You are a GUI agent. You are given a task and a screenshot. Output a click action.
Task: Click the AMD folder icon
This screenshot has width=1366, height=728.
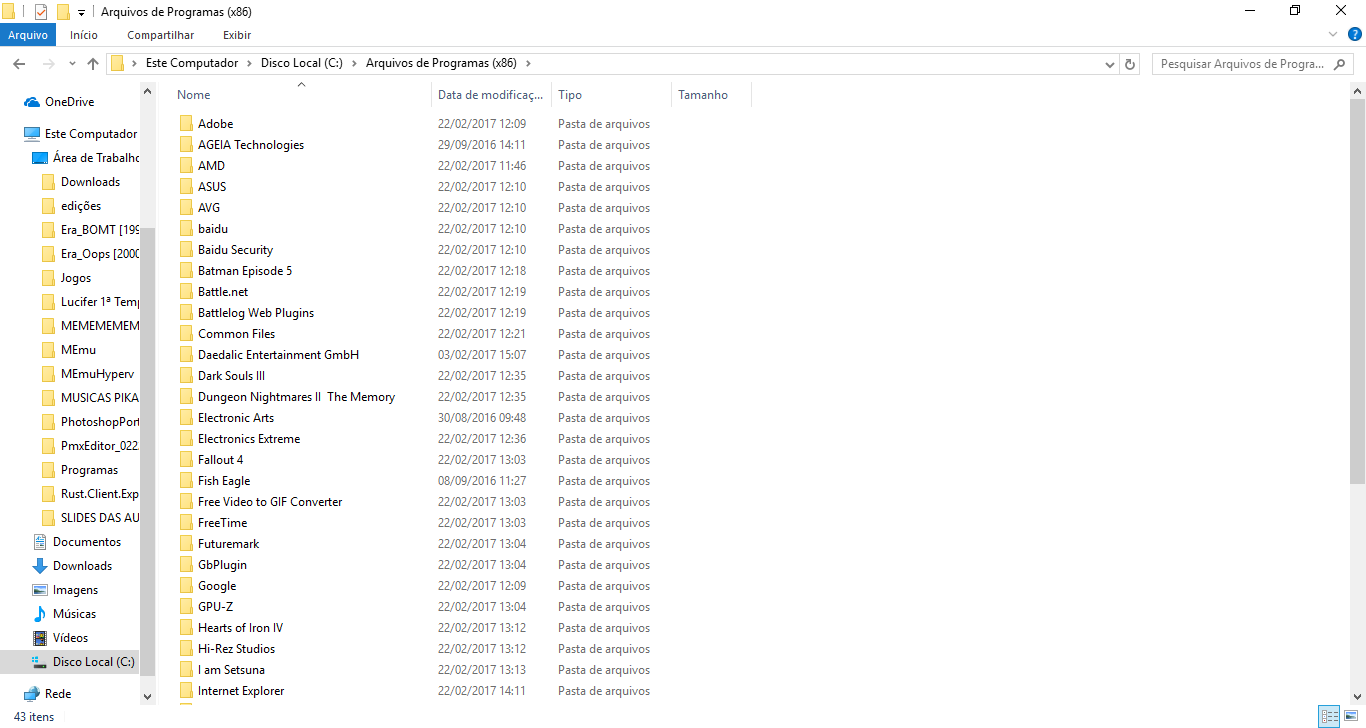(x=186, y=166)
